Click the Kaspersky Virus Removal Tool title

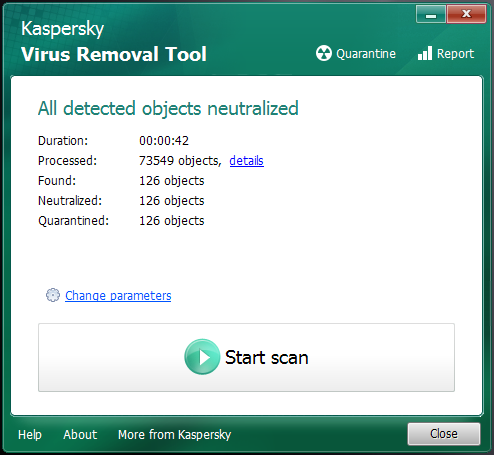[114, 41]
